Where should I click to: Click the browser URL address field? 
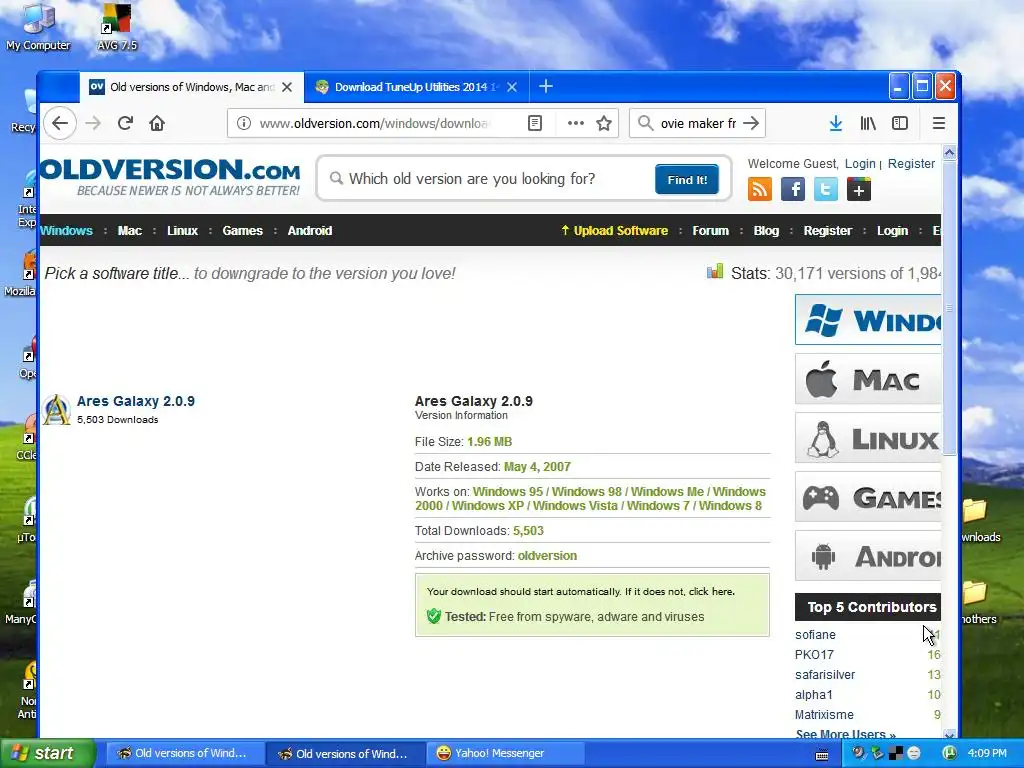[375, 123]
